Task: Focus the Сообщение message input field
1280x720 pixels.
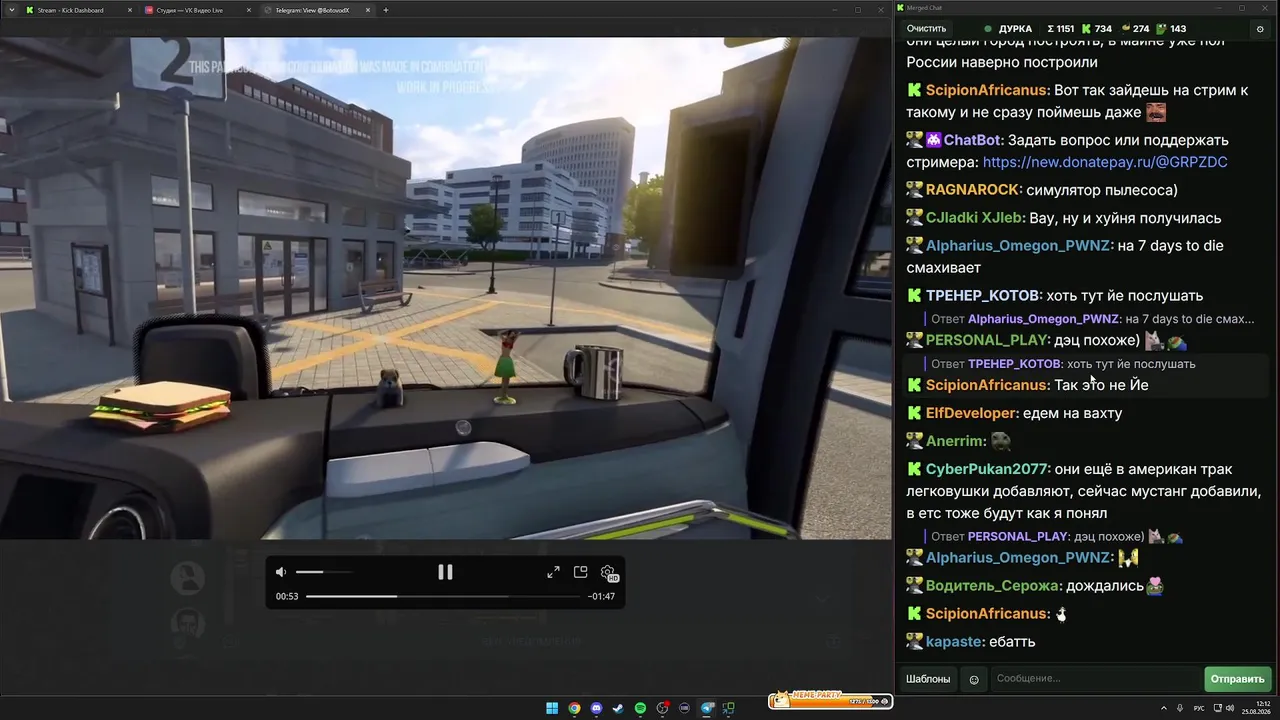Action: 1095,679
